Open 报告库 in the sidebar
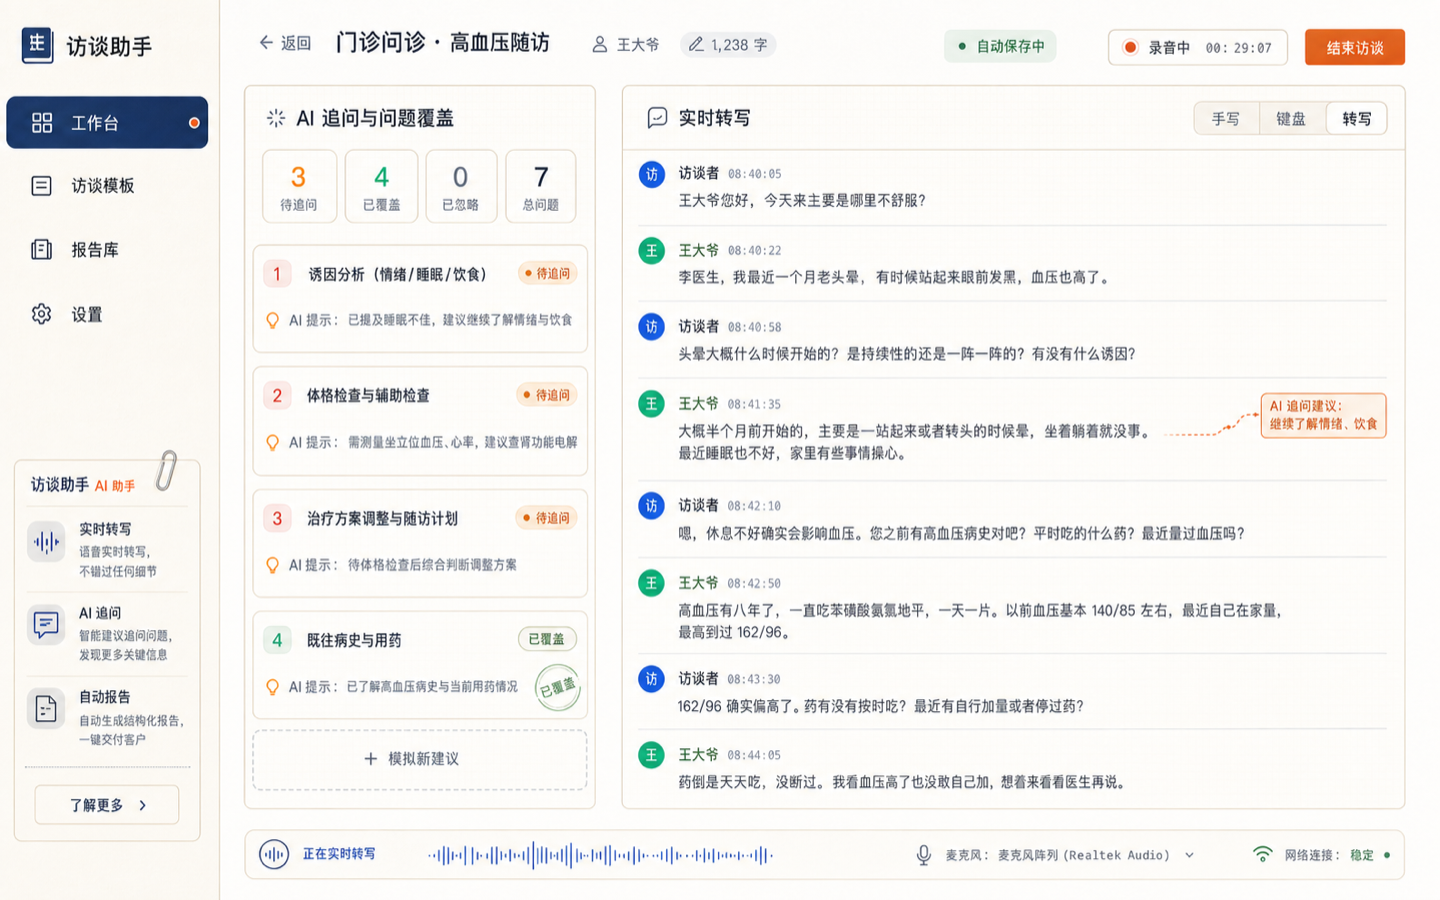 pyautogui.click(x=107, y=250)
